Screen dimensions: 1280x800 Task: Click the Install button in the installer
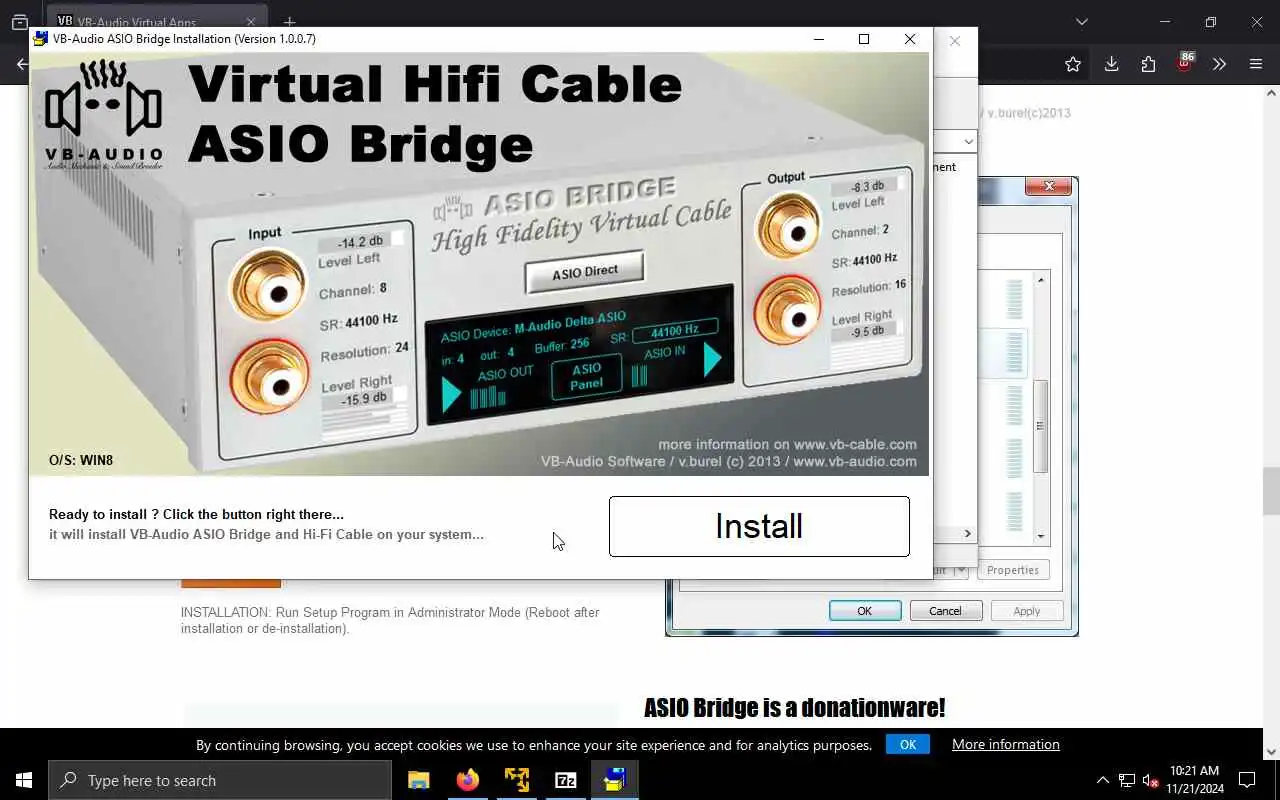(x=759, y=526)
